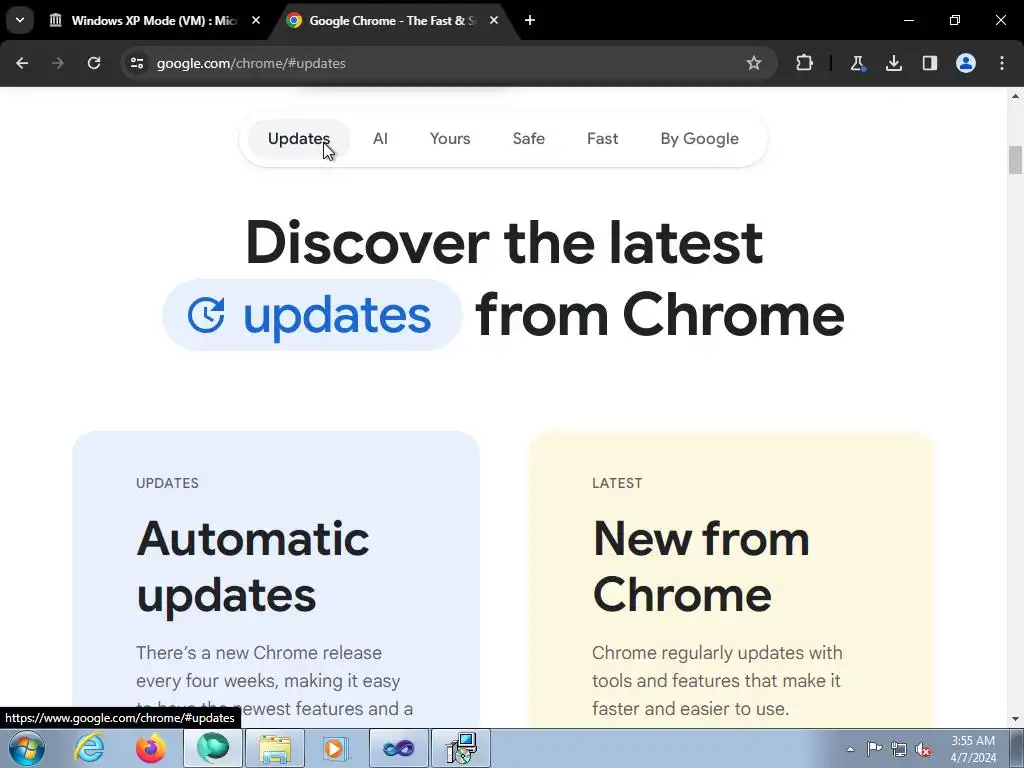Open the tab search dropdown arrow

(x=20, y=20)
